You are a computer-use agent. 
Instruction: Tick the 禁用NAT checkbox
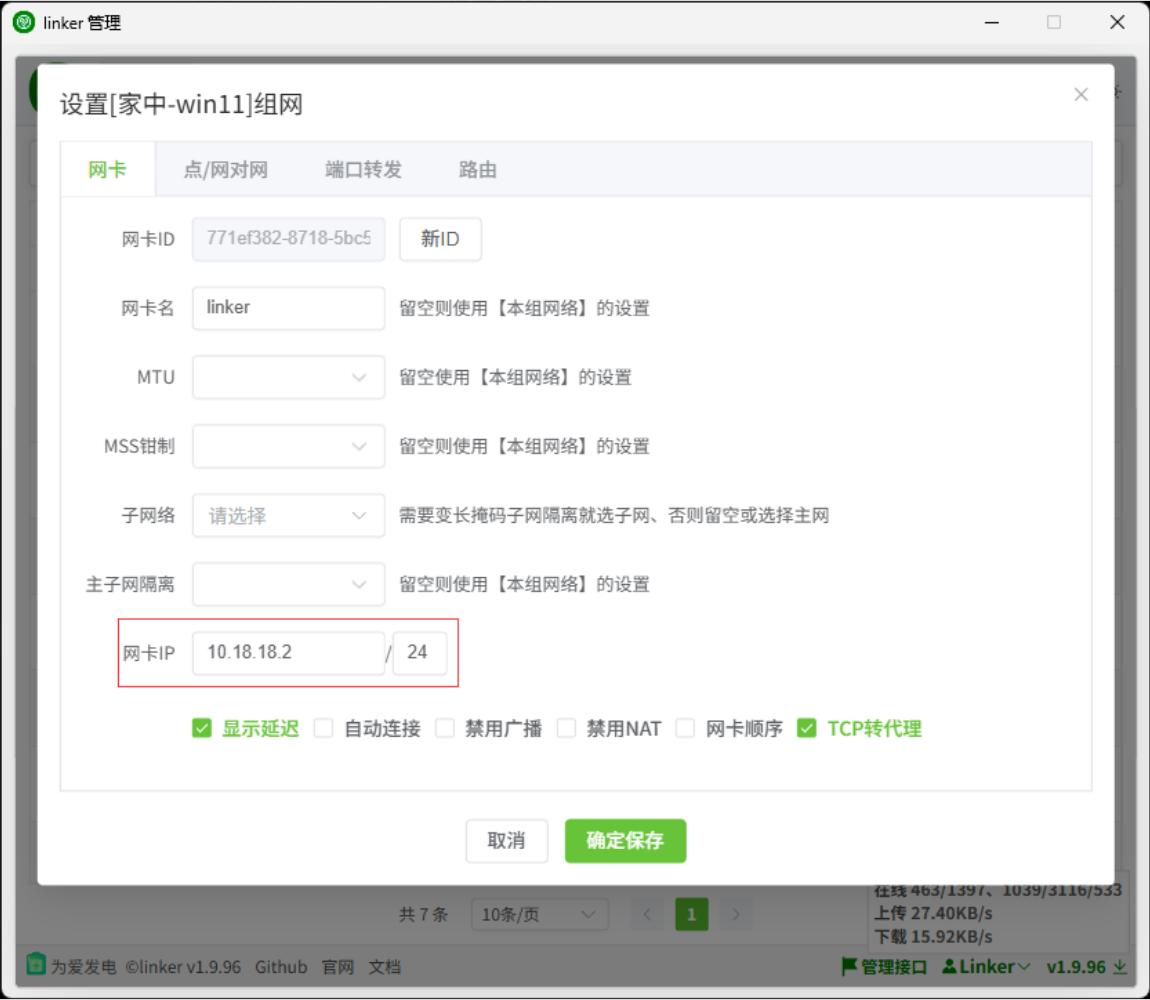click(566, 729)
